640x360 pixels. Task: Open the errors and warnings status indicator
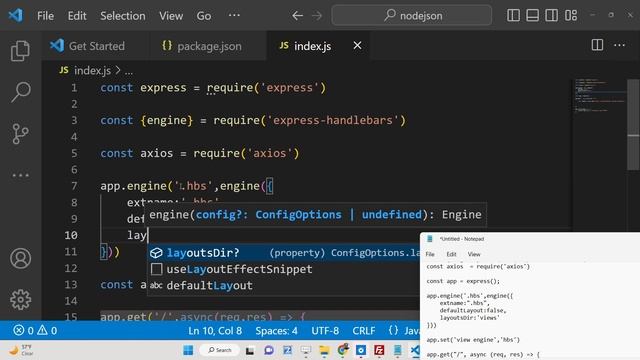tap(35, 330)
